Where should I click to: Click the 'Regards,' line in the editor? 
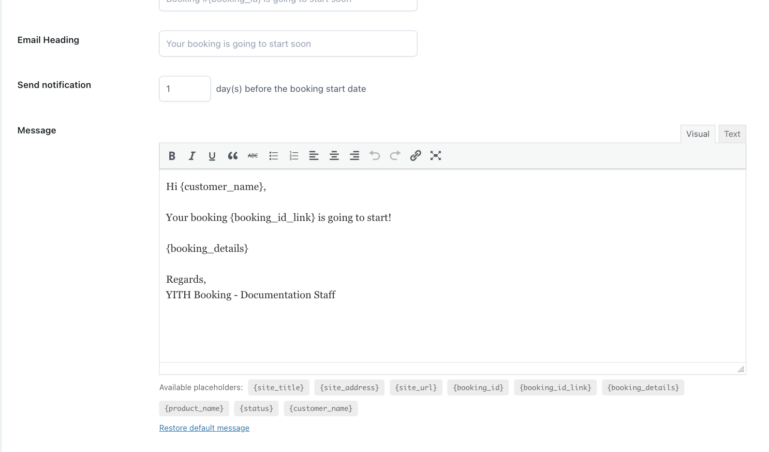[x=186, y=279]
